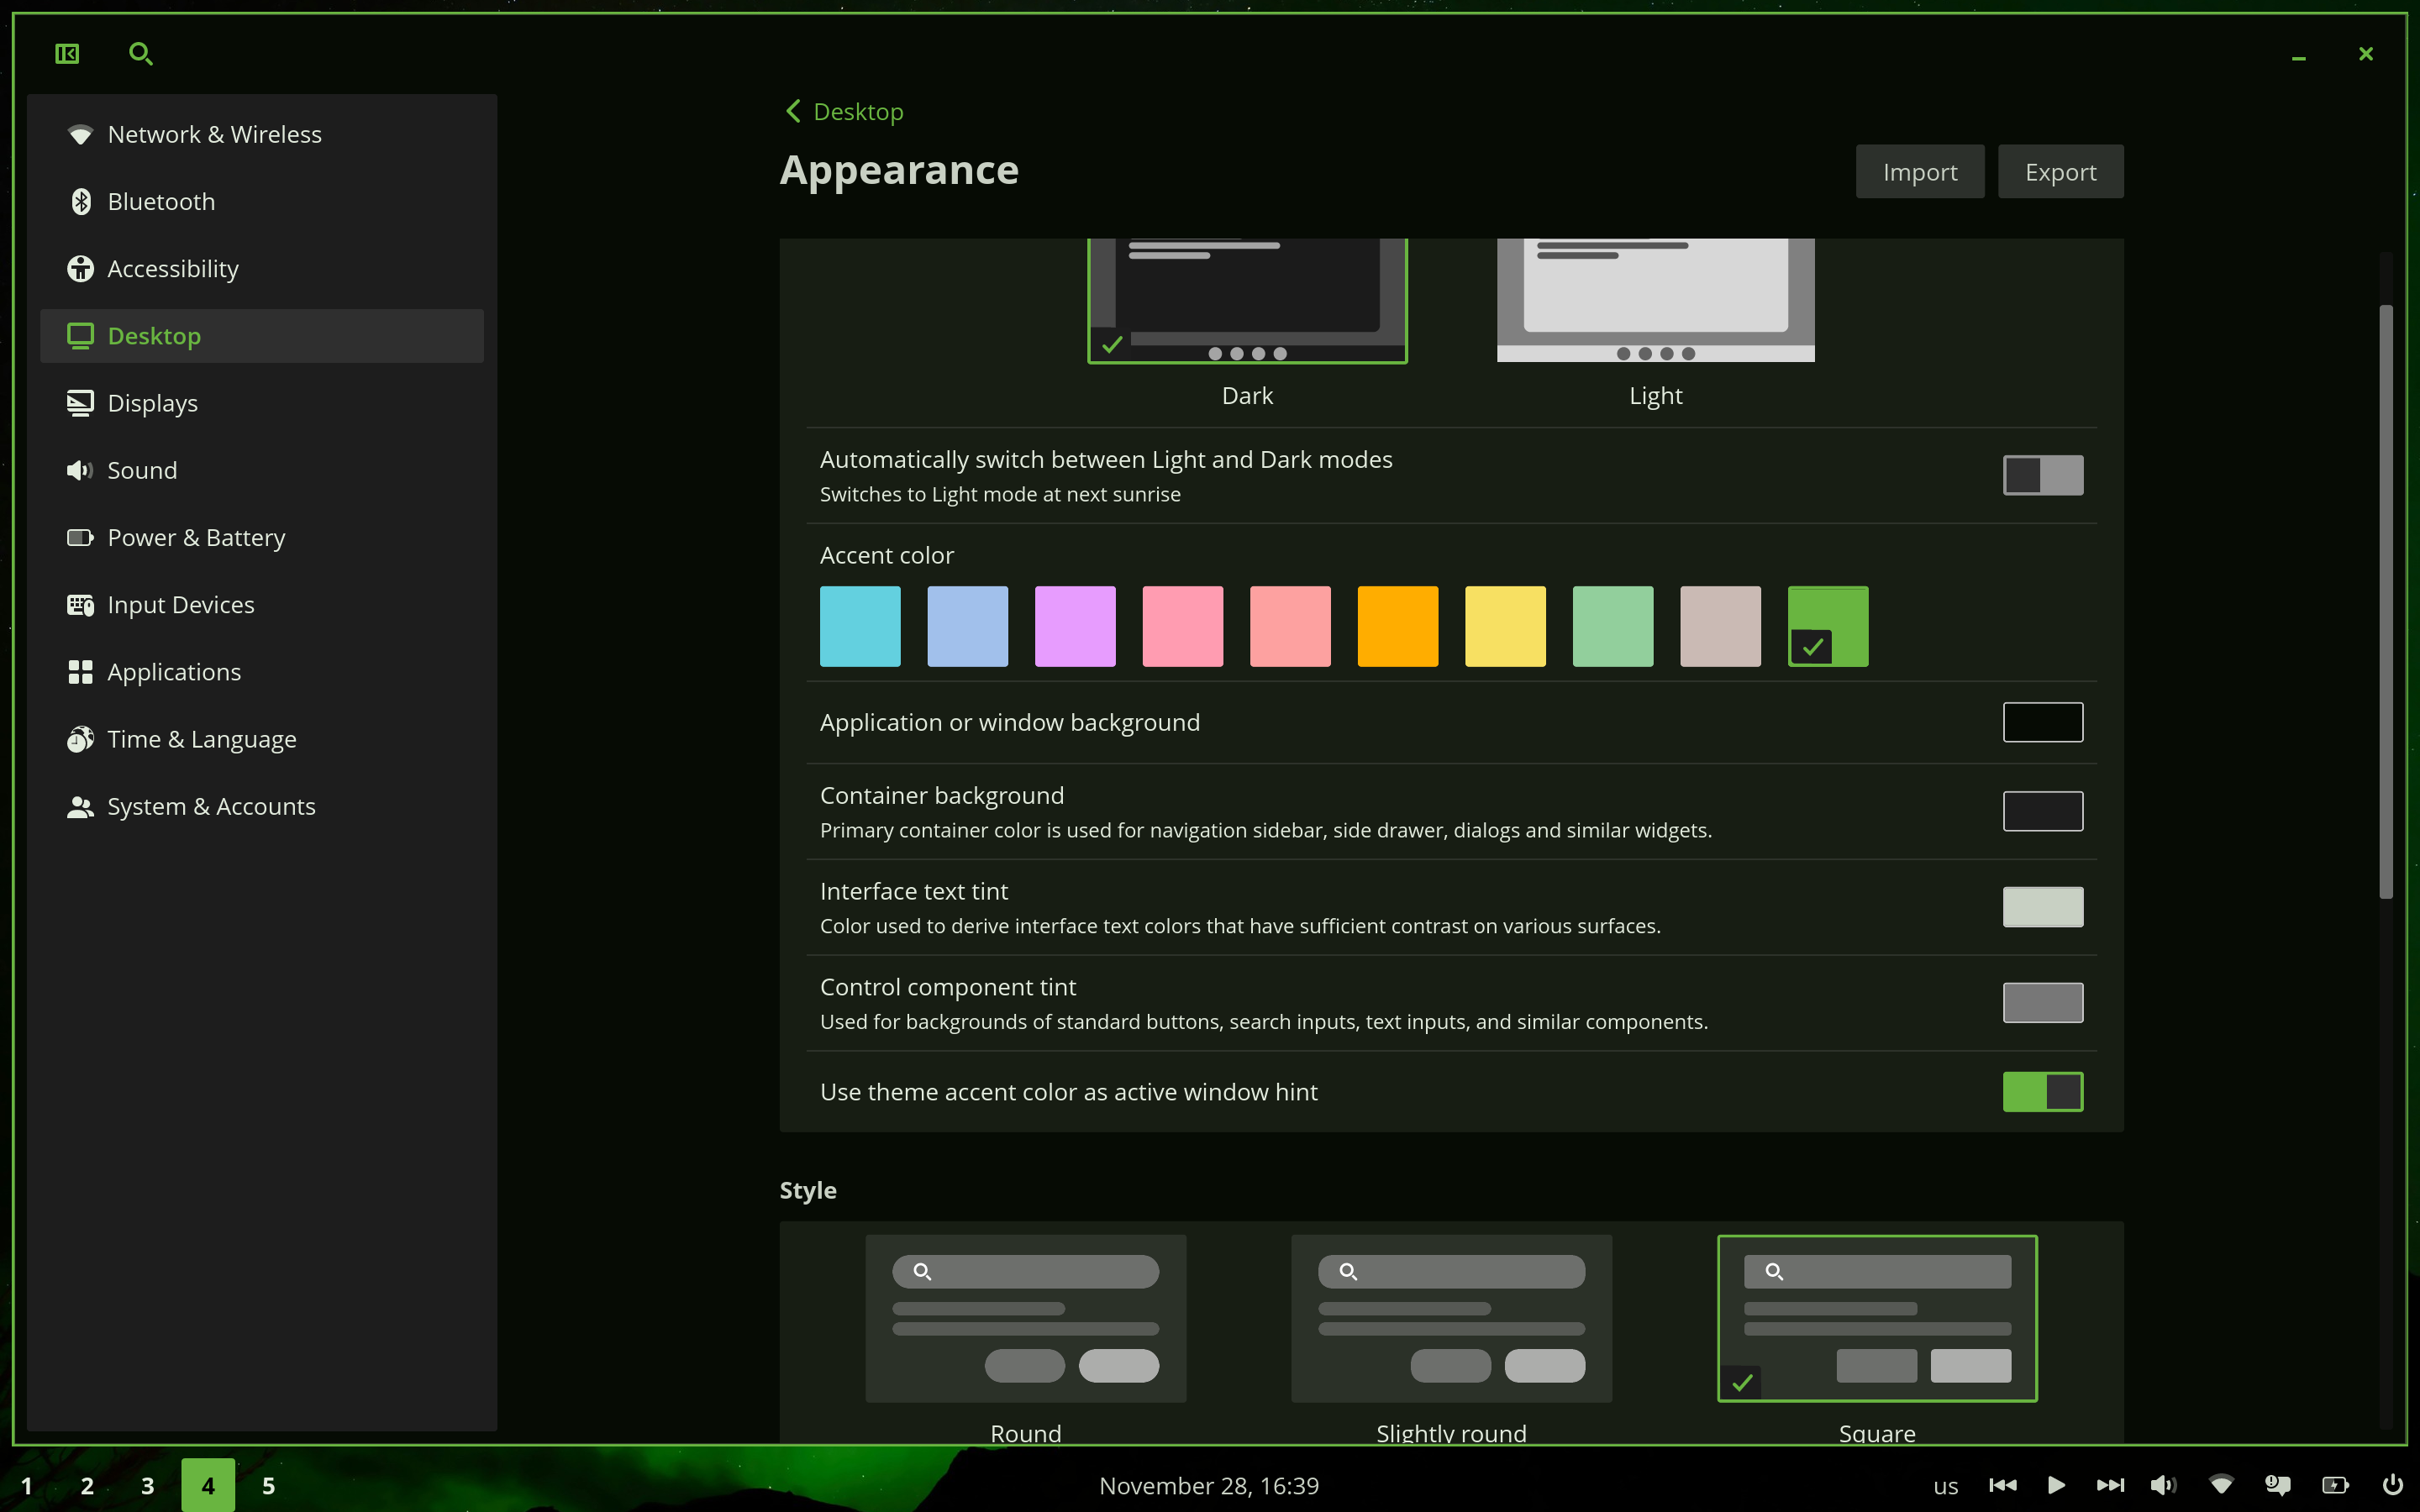This screenshot has width=2420, height=1512.
Task: Open the volume applet in panel
Action: 2163,1485
